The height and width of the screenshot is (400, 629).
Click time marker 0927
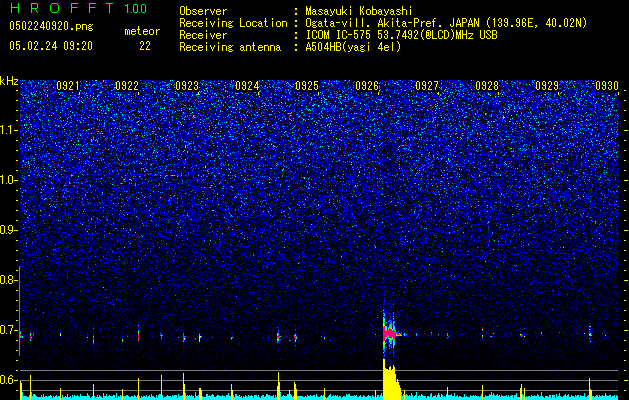click(427, 86)
